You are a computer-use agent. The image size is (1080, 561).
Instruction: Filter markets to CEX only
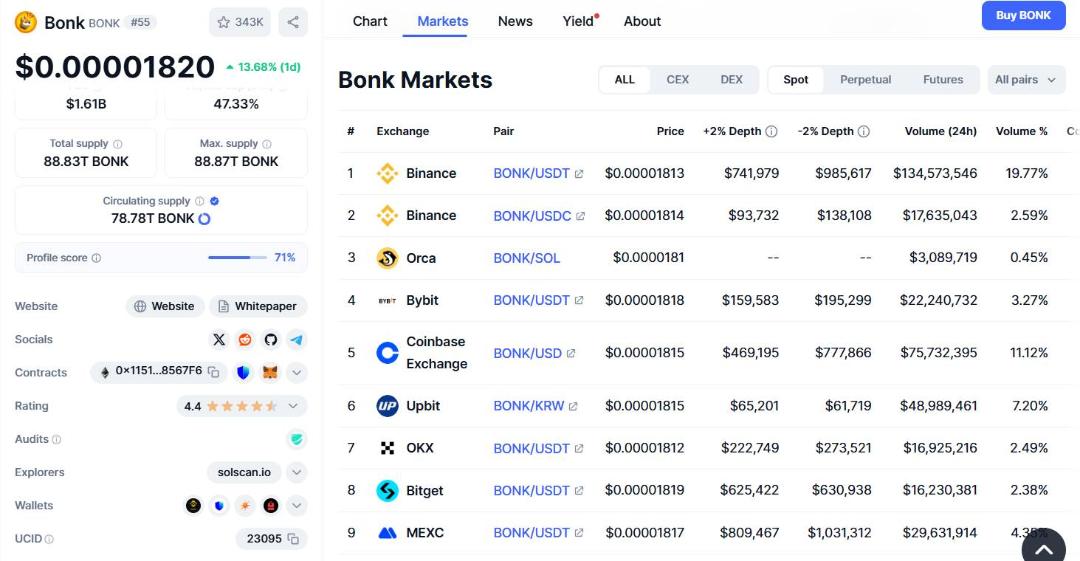(677, 79)
